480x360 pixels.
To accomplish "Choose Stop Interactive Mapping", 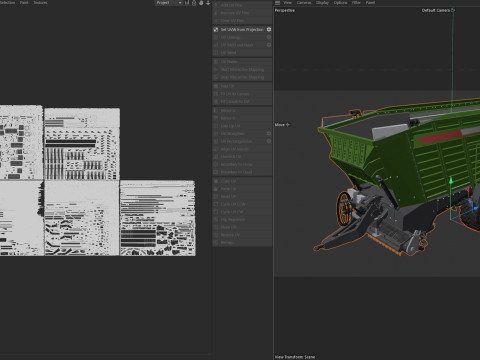I will [x=242, y=77].
